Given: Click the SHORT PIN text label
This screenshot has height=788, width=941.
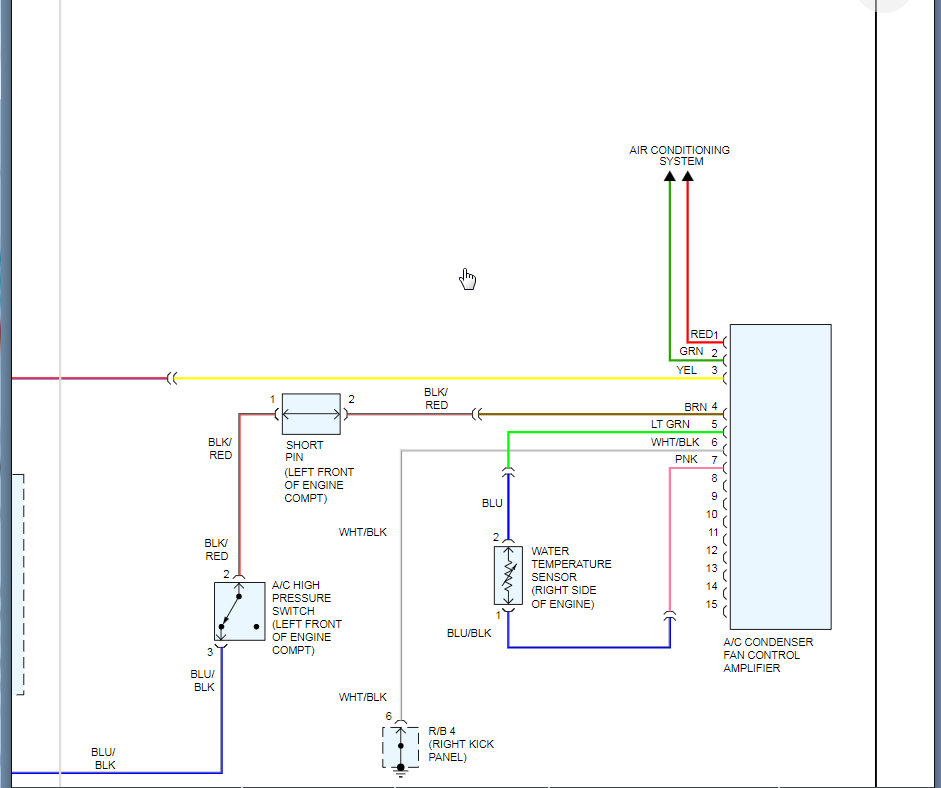Looking at the screenshot, I should [304, 451].
